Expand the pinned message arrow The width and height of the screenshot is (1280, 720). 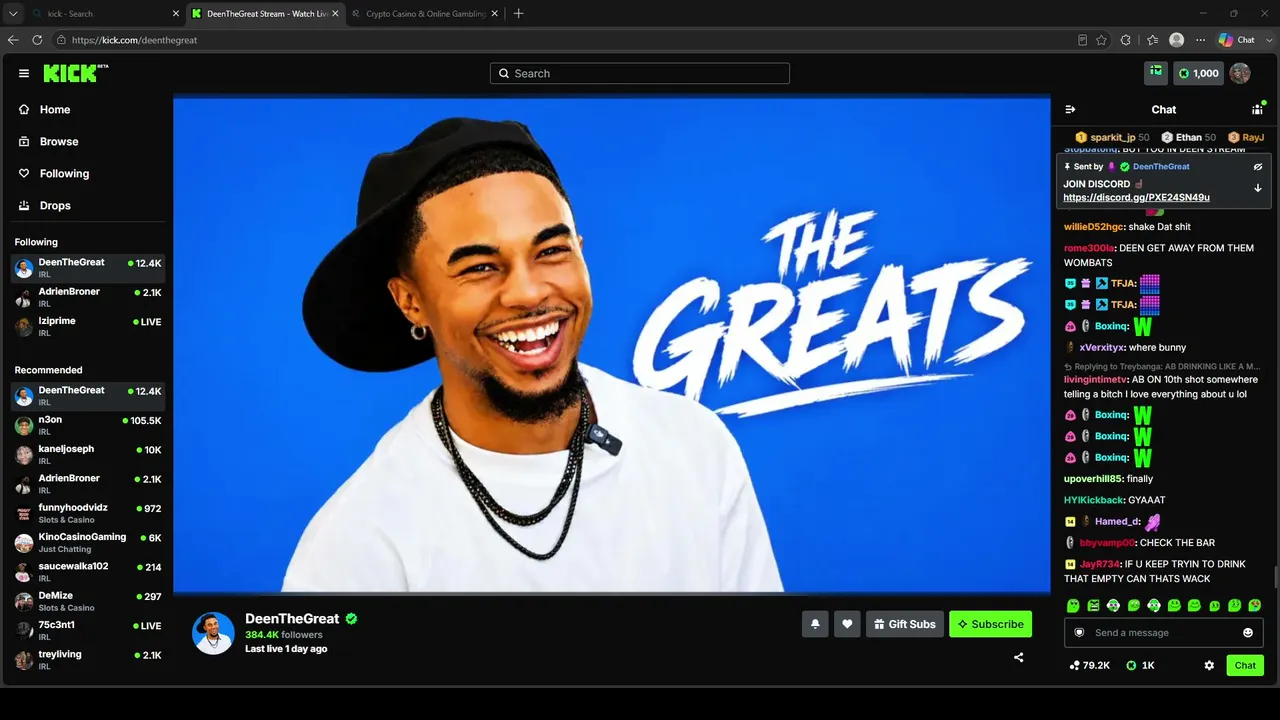[x=1258, y=188]
